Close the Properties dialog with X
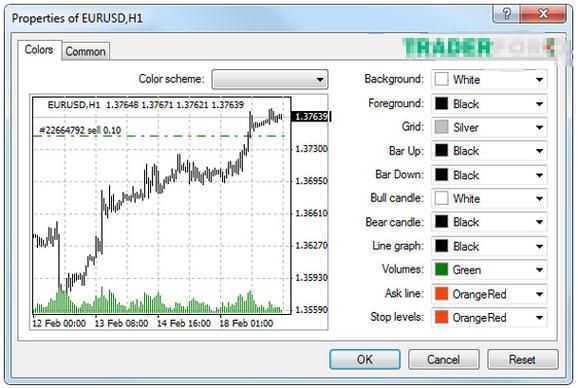The height and width of the screenshot is (388, 578). (x=543, y=14)
